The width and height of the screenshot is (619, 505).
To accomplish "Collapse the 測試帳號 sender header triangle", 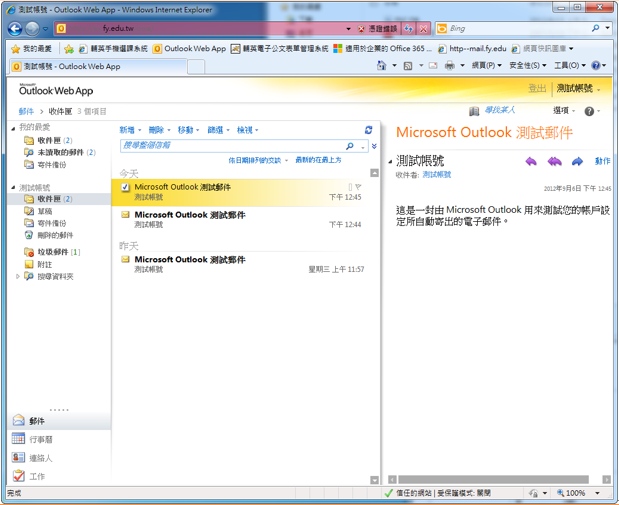I will pyautogui.click(x=390, y=161).
